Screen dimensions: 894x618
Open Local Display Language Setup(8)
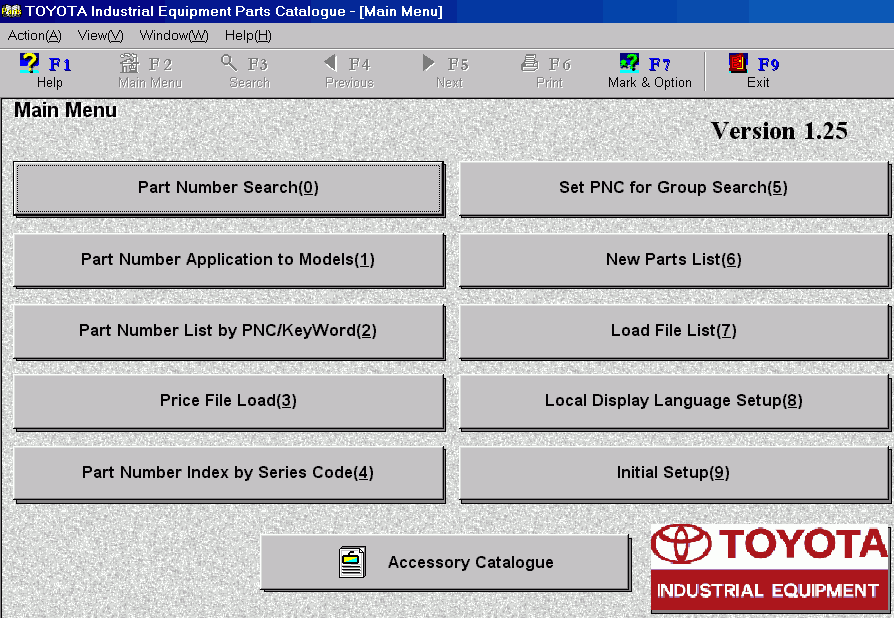[x=674, y=401]
